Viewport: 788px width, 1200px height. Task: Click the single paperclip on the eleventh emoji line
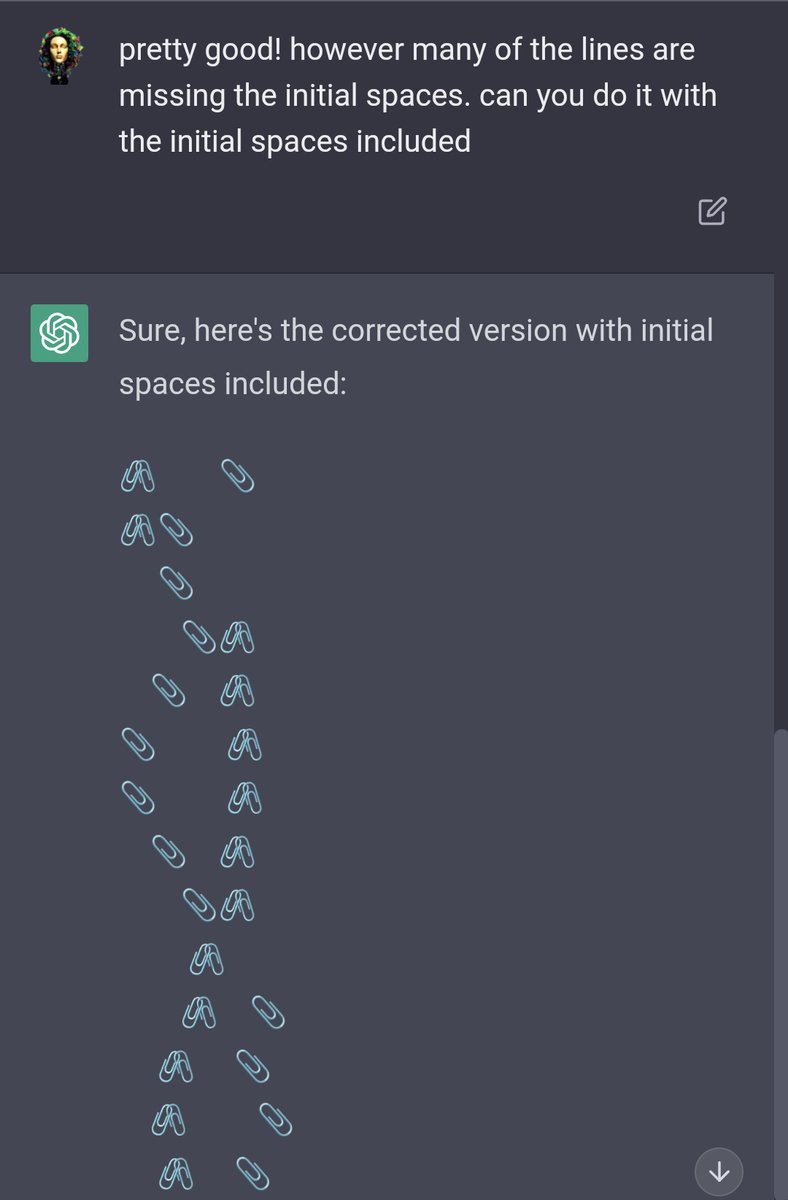(x=268, y=1013)
